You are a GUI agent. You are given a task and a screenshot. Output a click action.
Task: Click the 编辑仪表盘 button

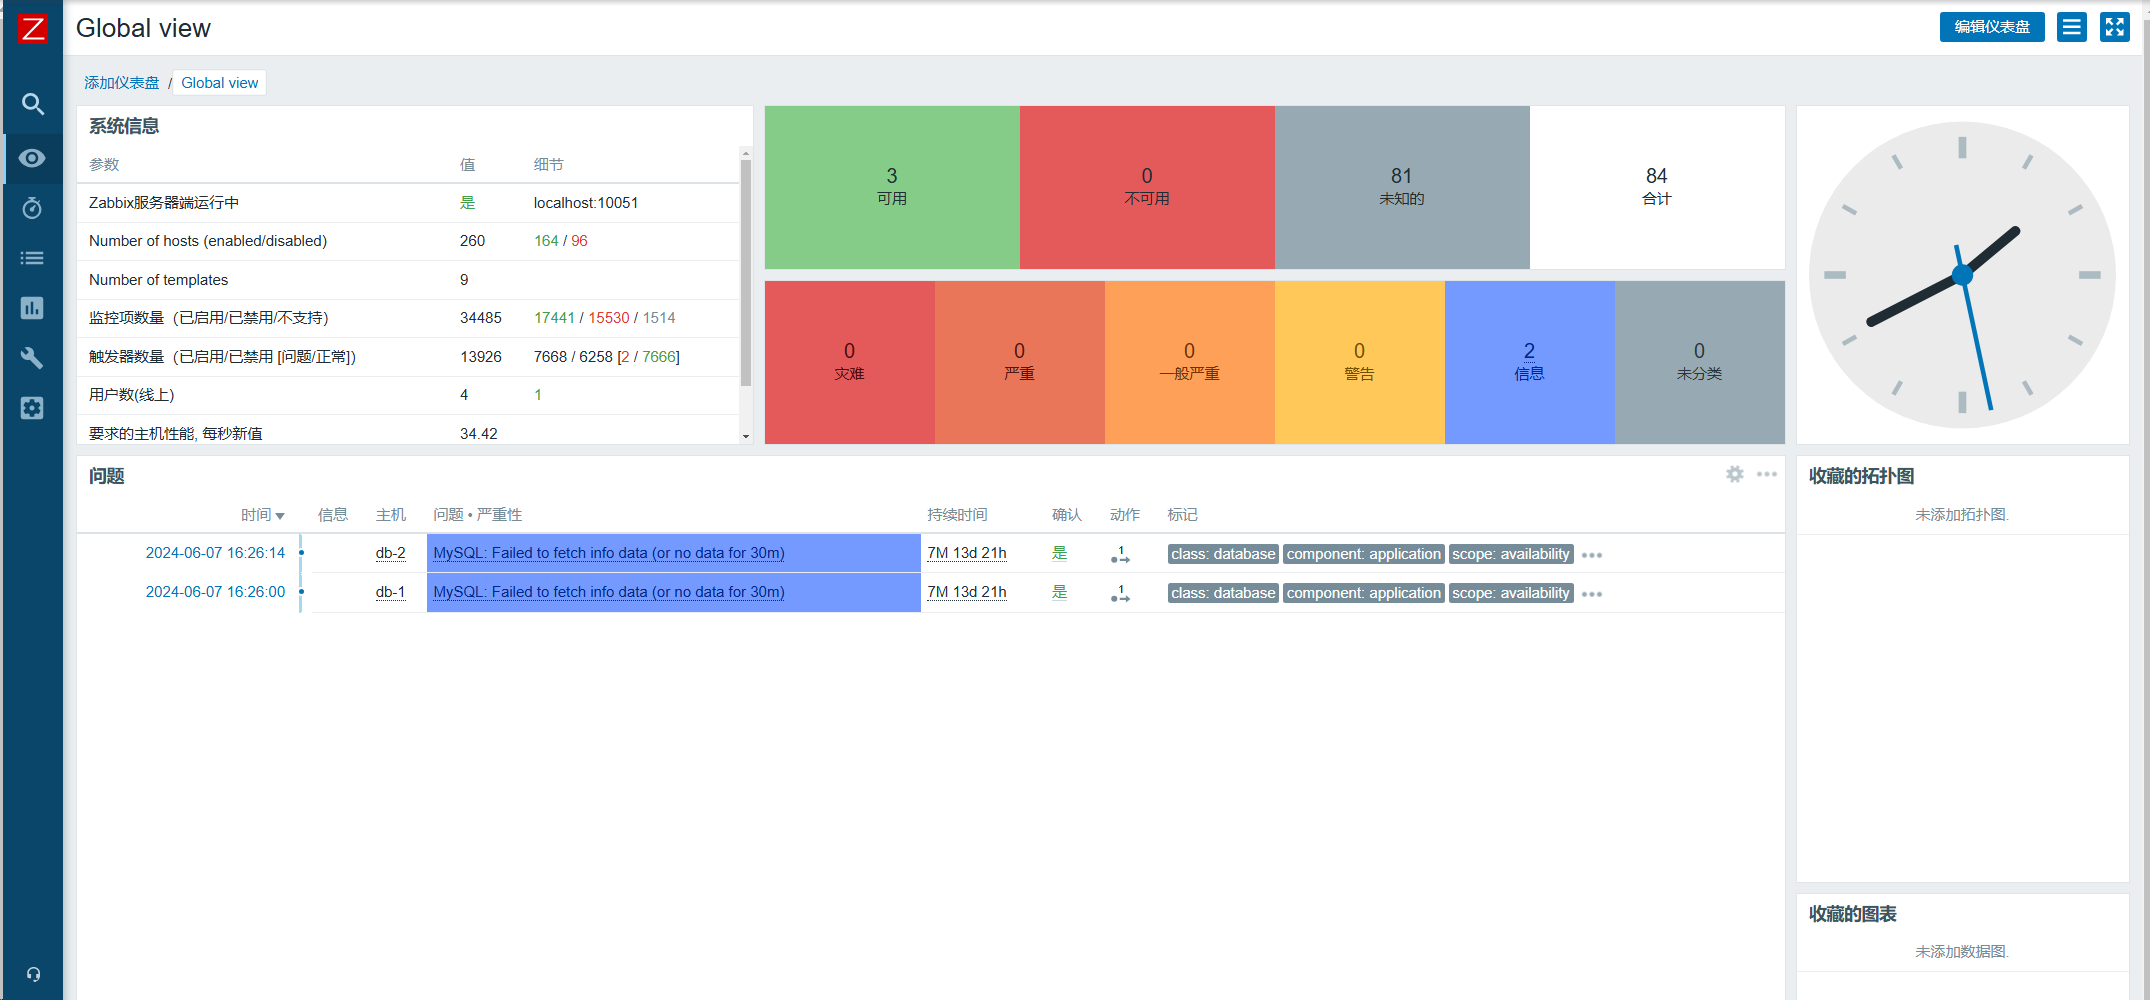[1991, 27]
